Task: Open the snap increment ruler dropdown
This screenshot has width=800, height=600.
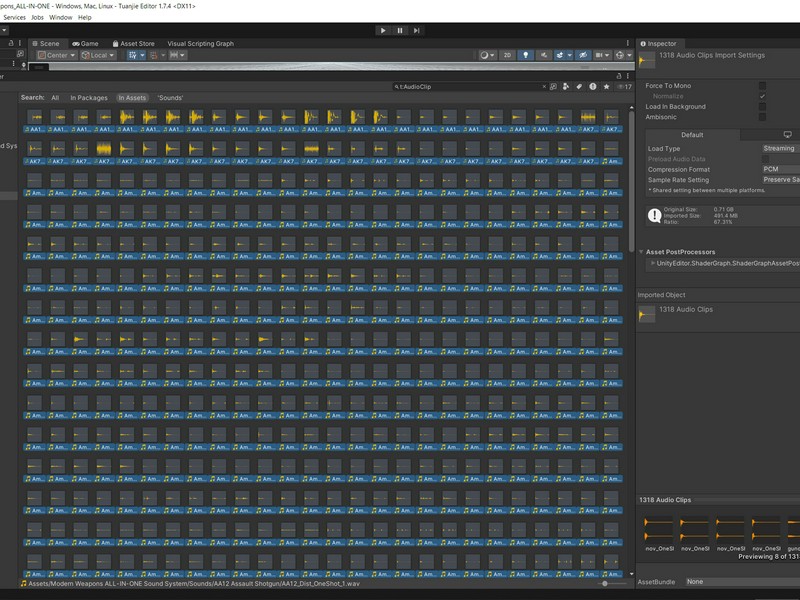Action: pos(178,55)
